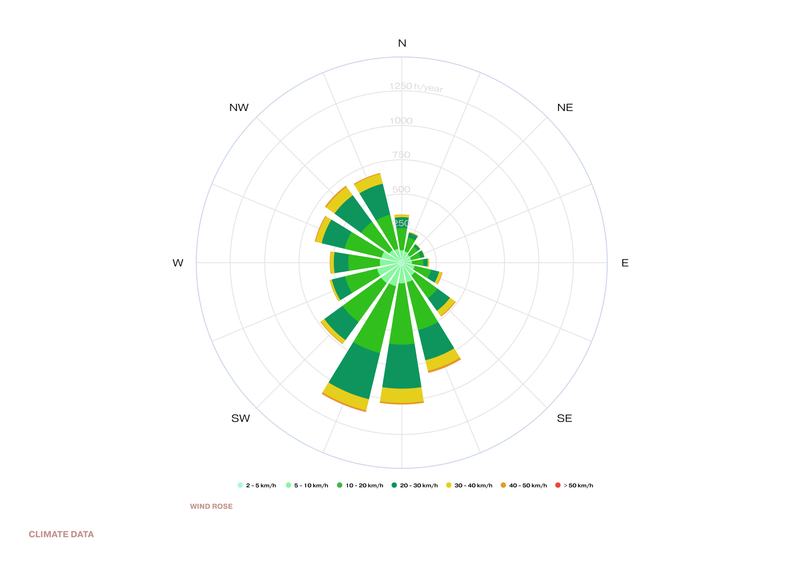The height and width of the screenshot is (569, 804).
Task: Click the W compass label
Action: point(177,263)
